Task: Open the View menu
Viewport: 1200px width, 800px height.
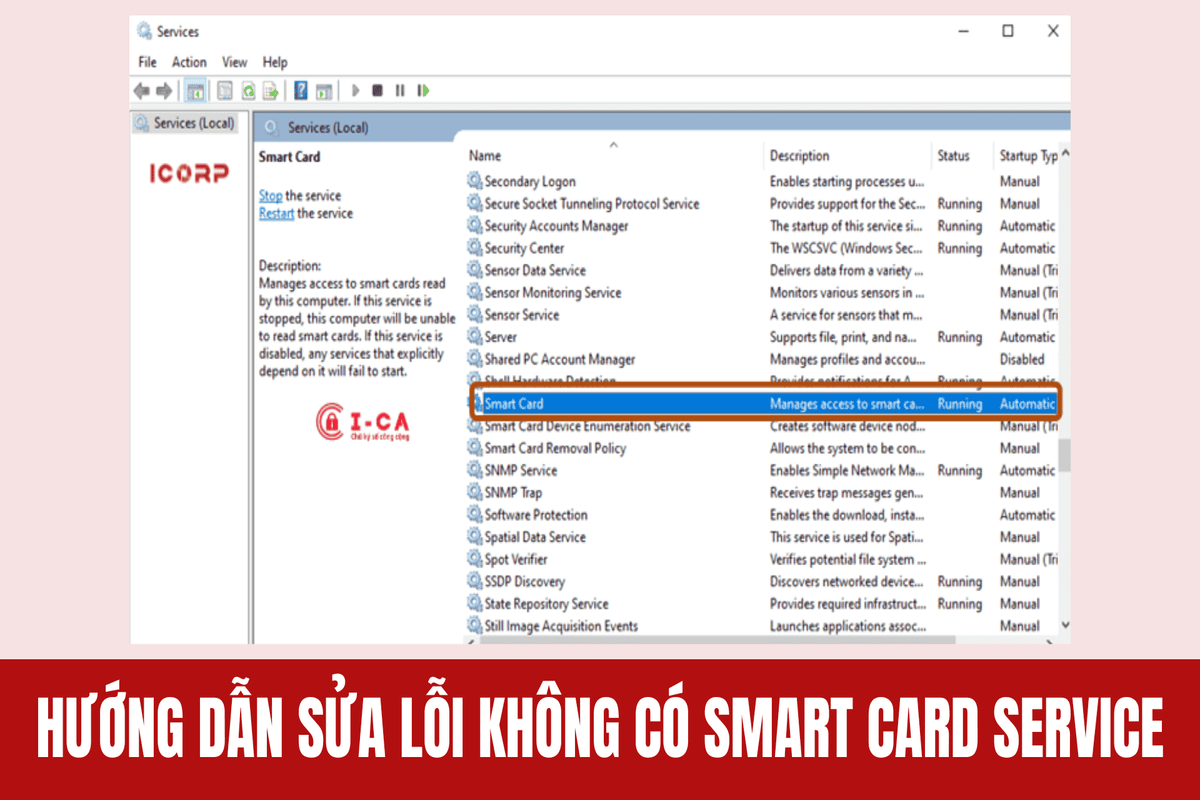Action: (x=234, y=61)
